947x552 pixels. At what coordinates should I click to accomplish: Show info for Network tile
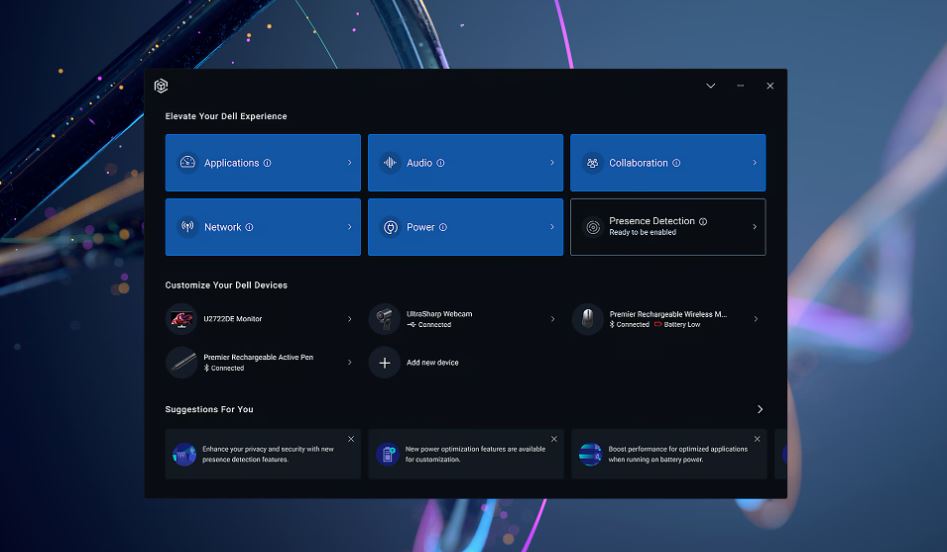point(249,227)
